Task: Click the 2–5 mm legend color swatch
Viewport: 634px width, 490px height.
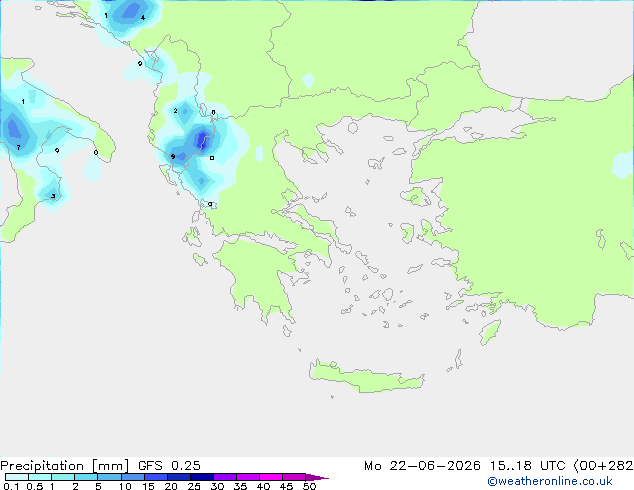Action: (86, 477)
